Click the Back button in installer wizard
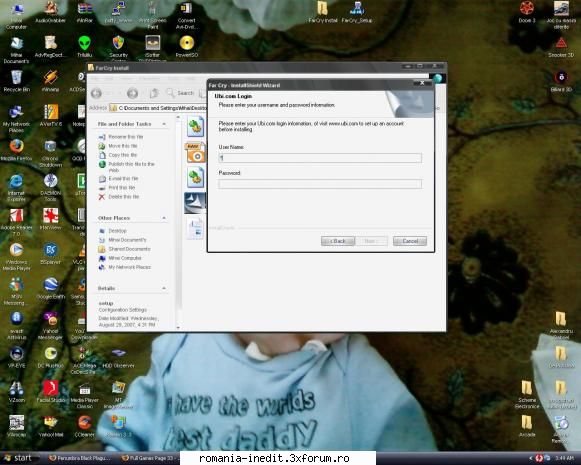The width and height of the screenshot is (581, 465). coord(338,241)
